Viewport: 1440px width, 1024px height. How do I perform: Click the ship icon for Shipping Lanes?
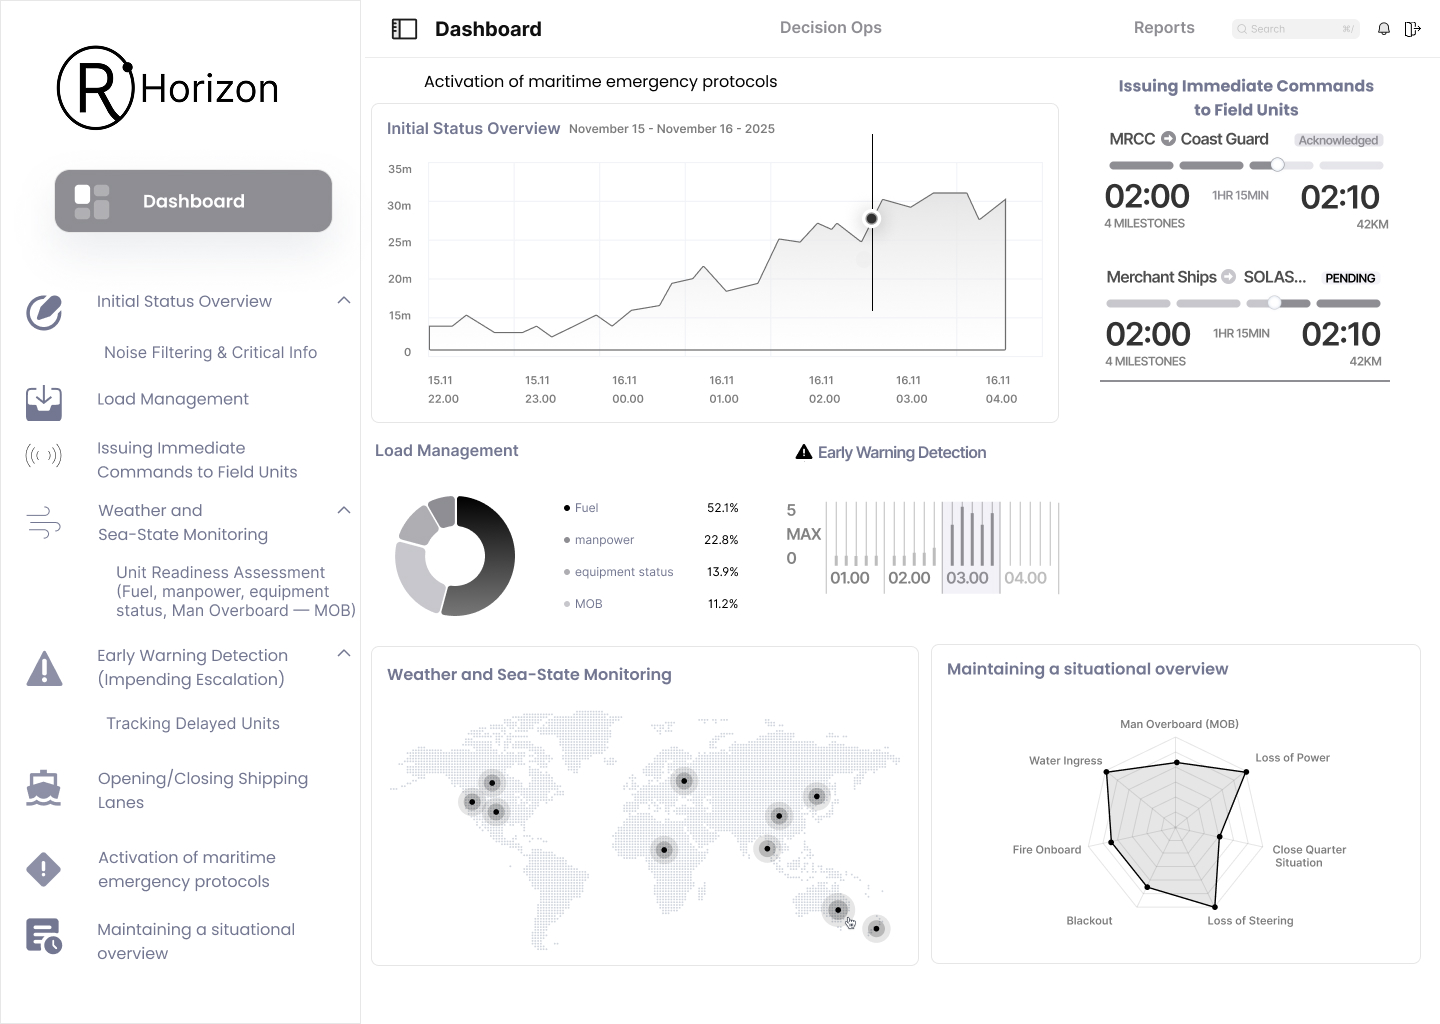click(x=44, y=789)
